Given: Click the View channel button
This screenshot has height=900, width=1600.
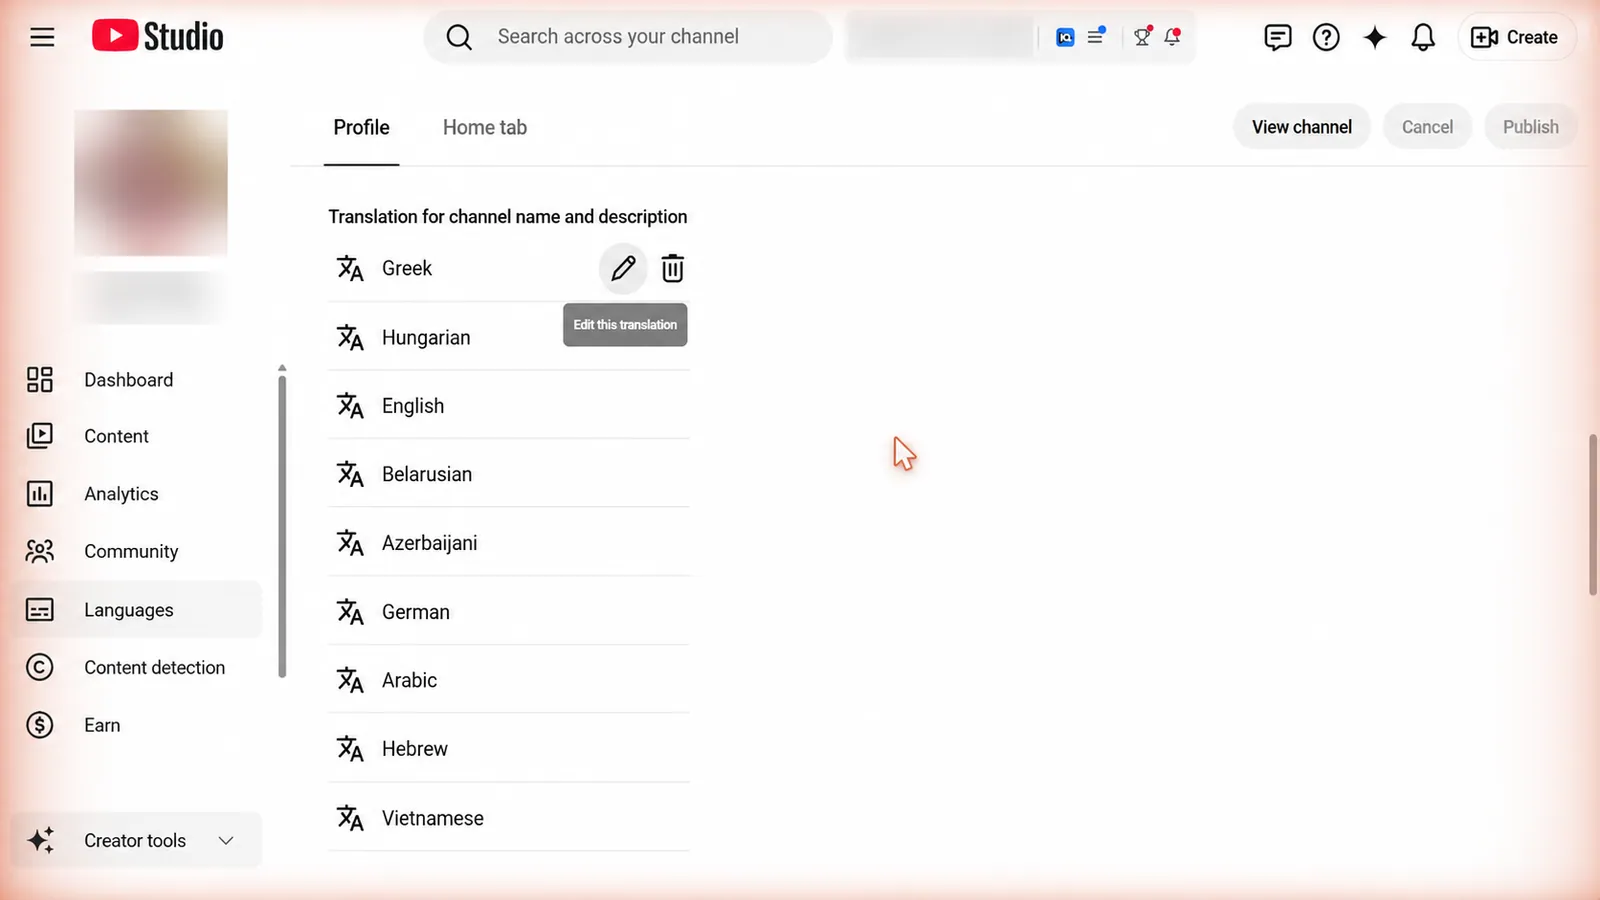Looking at the screenshot, I should pyautogui.click(x=1302, y=127).
